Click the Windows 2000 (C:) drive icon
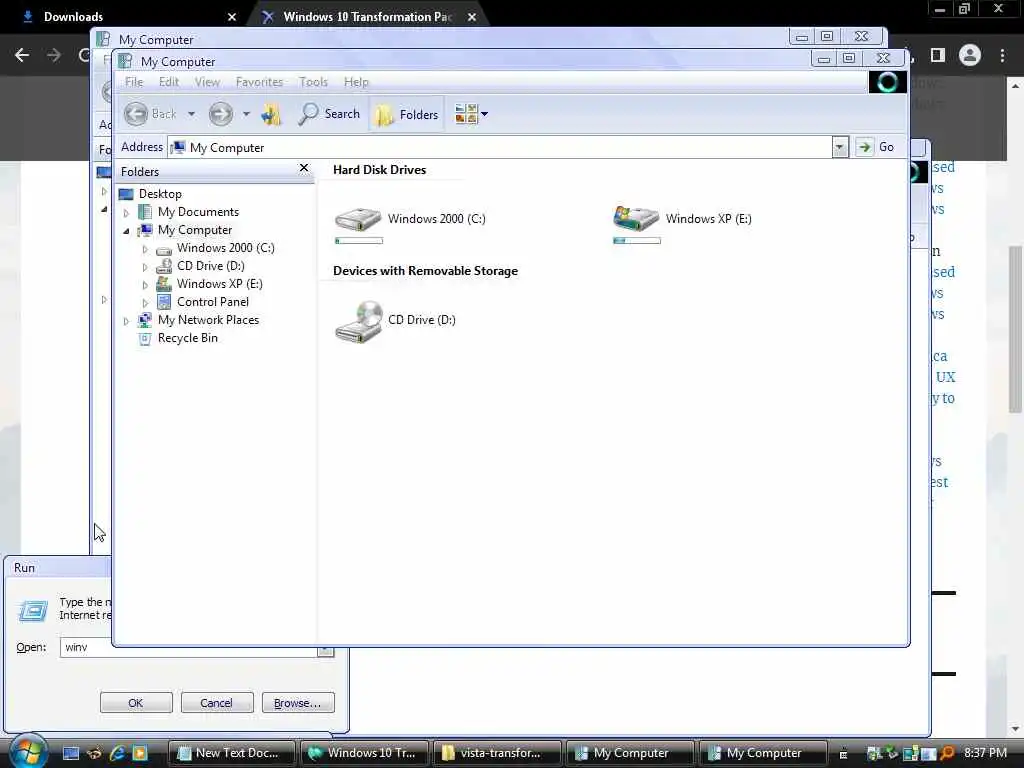The height and width of the screenshot is (768, 1024). pos(358,219)
